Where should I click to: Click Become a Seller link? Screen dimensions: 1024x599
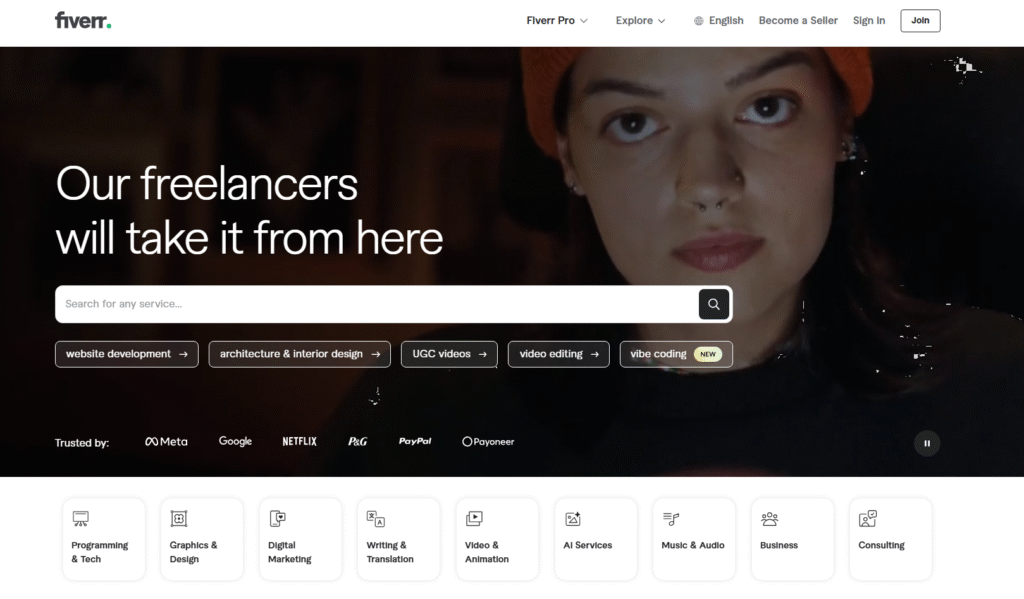[x=798, y=21]
